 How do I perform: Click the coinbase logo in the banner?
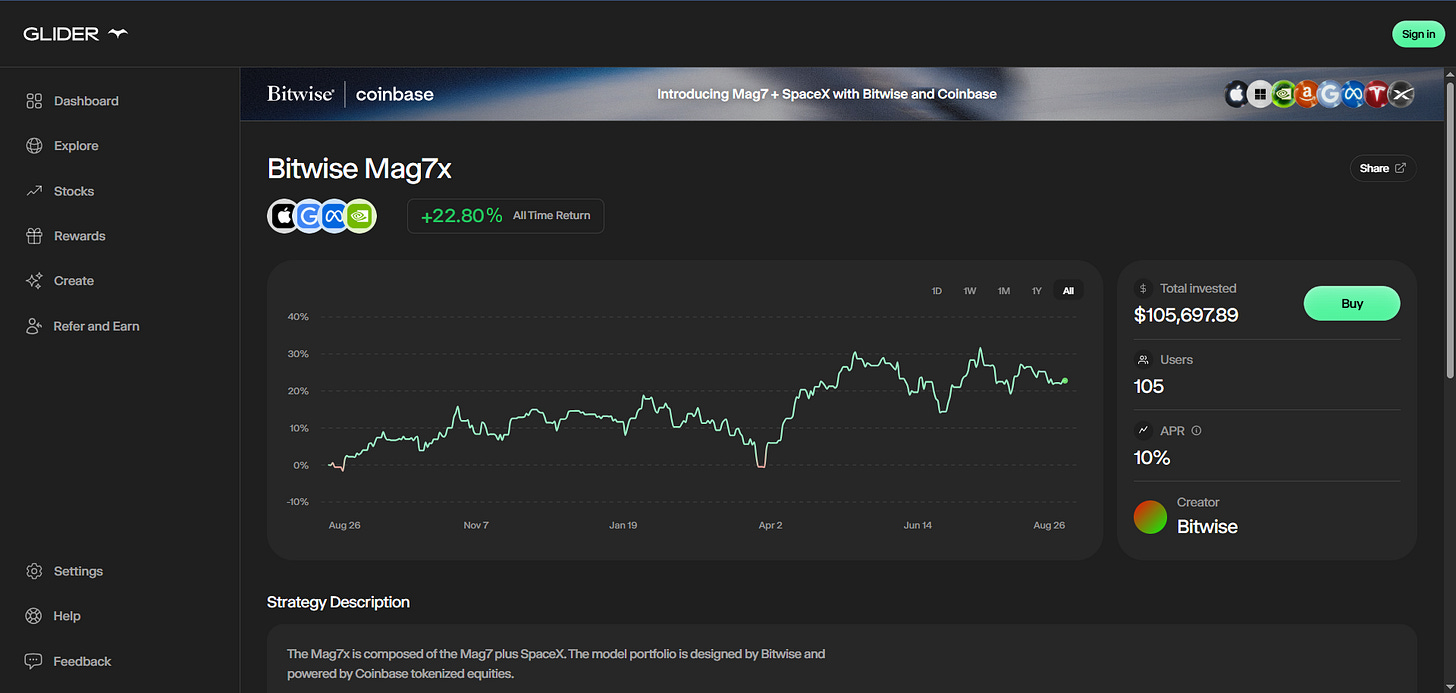pyautogui.click(x=395, y=94)
